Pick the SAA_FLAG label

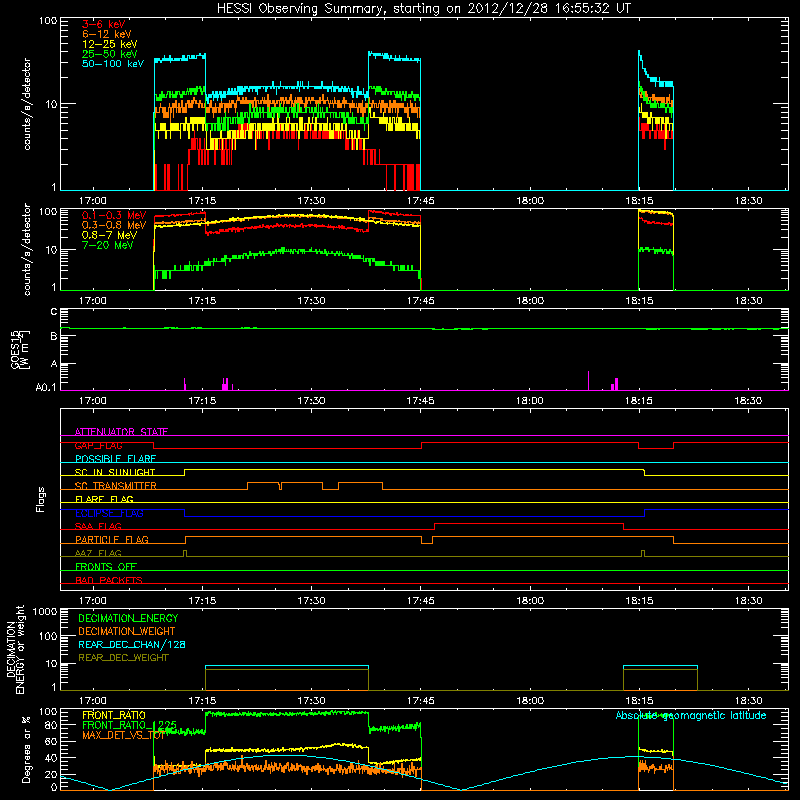(x=98, y=526)
